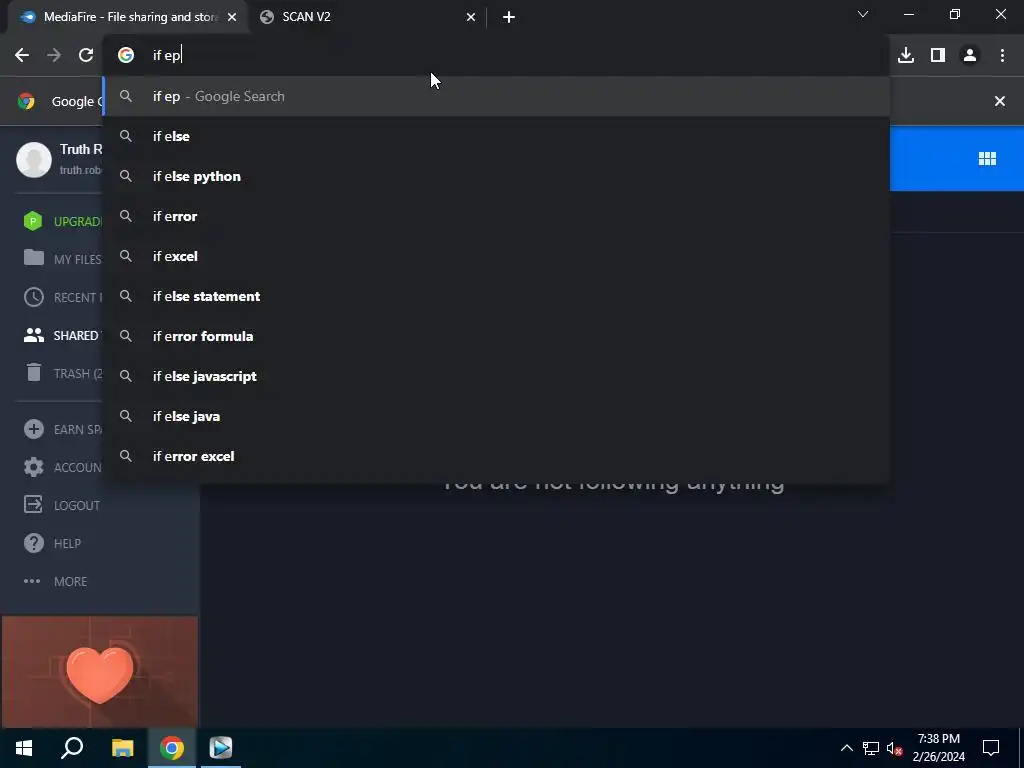Open the Help link
This screenshot has width=1024, height=768.
67,543
